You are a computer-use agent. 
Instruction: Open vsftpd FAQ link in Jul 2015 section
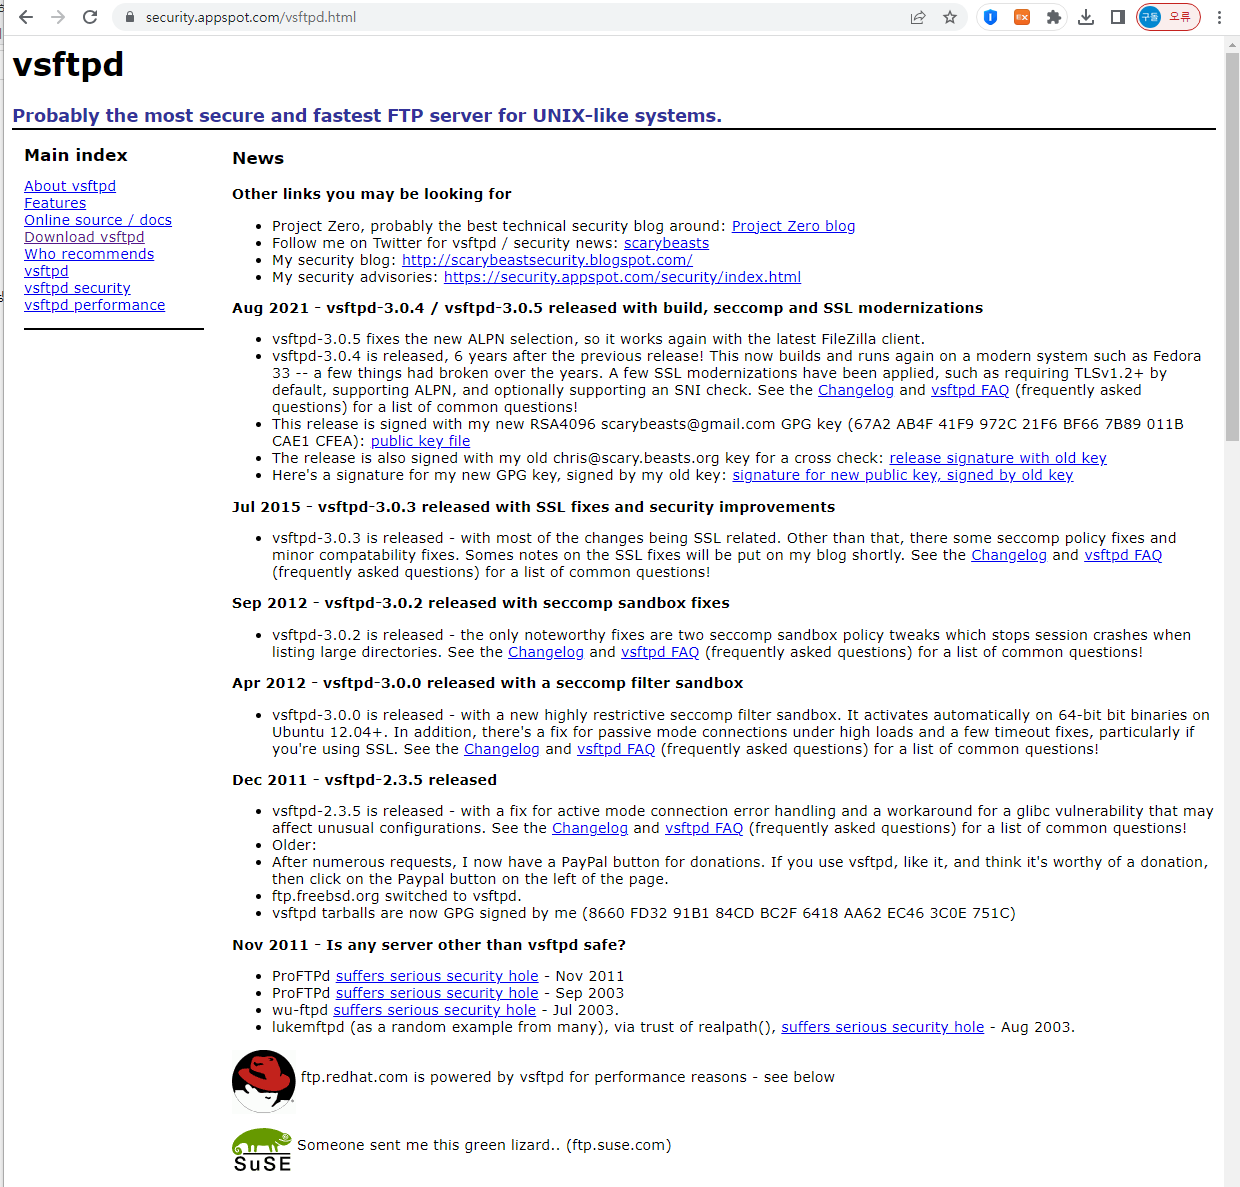(1123, 555)
